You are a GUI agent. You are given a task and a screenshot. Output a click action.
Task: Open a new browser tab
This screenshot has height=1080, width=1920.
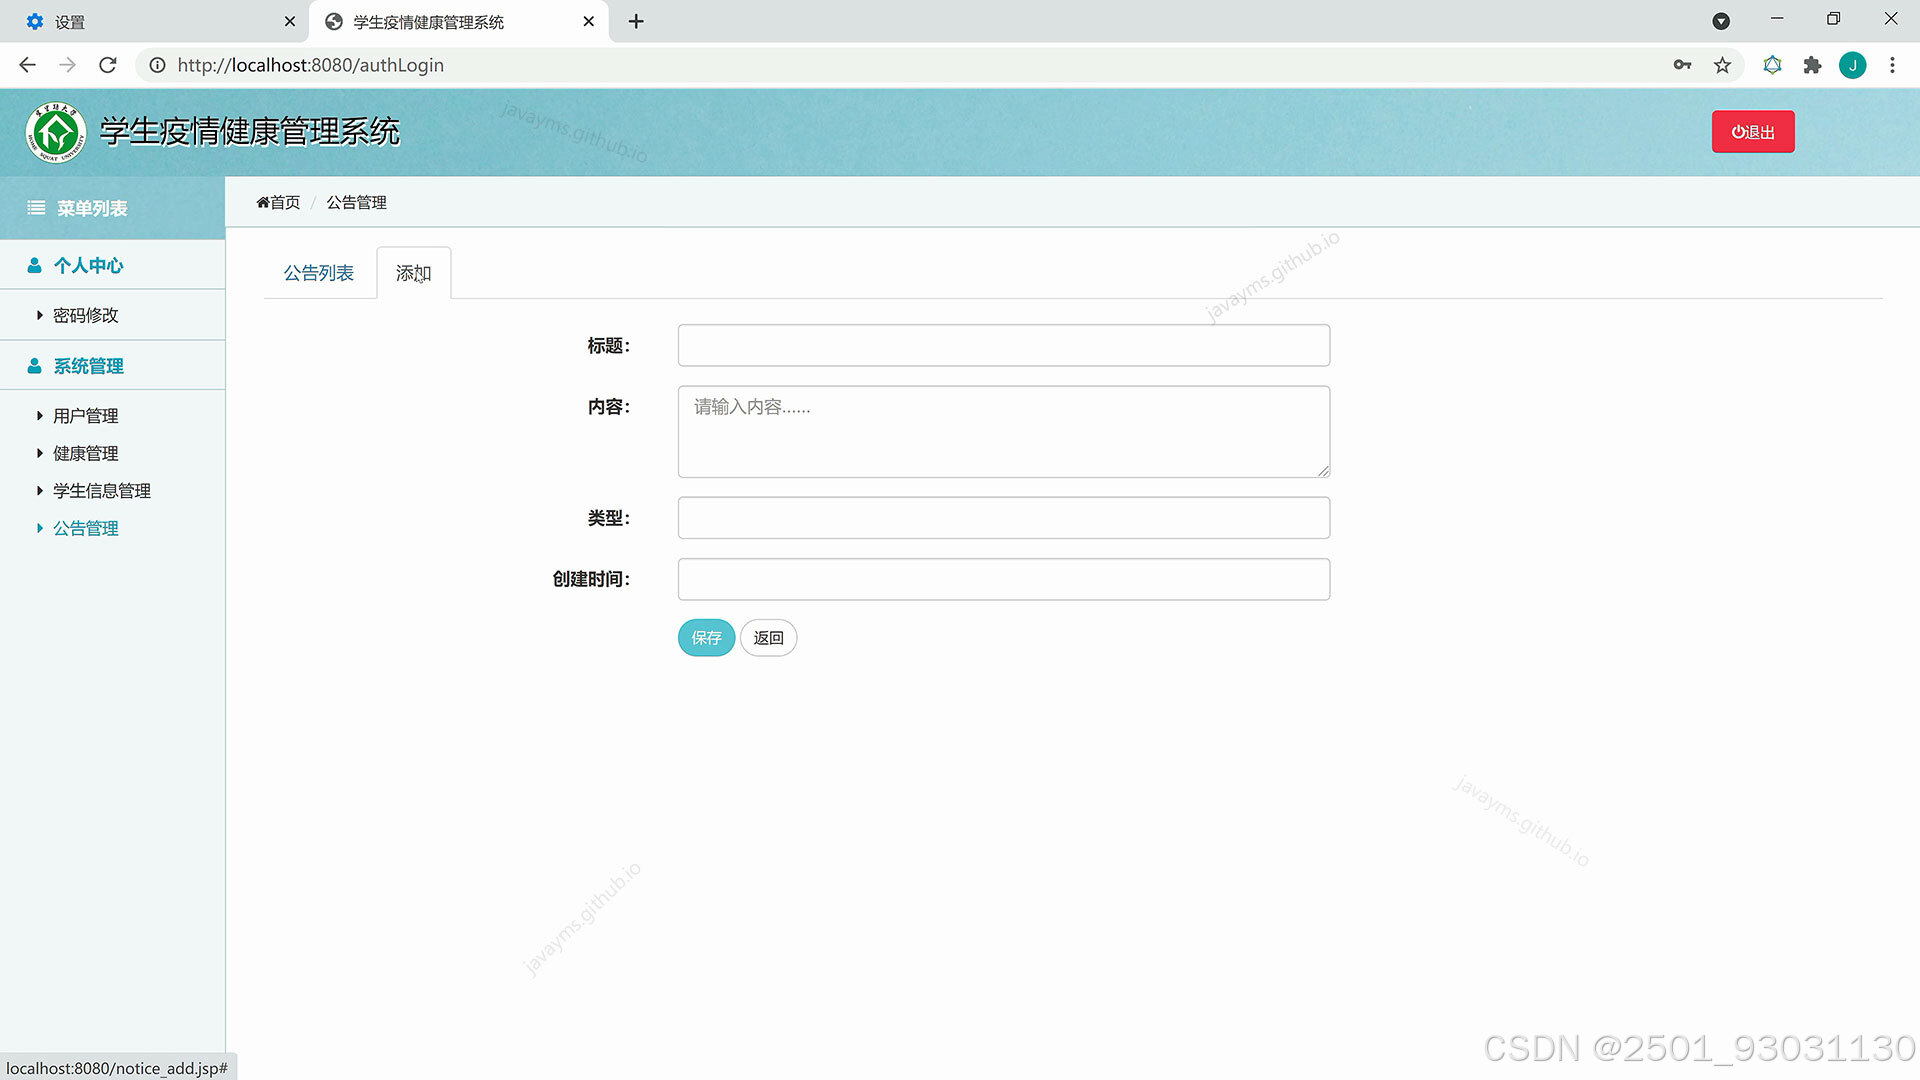[636, 21]
